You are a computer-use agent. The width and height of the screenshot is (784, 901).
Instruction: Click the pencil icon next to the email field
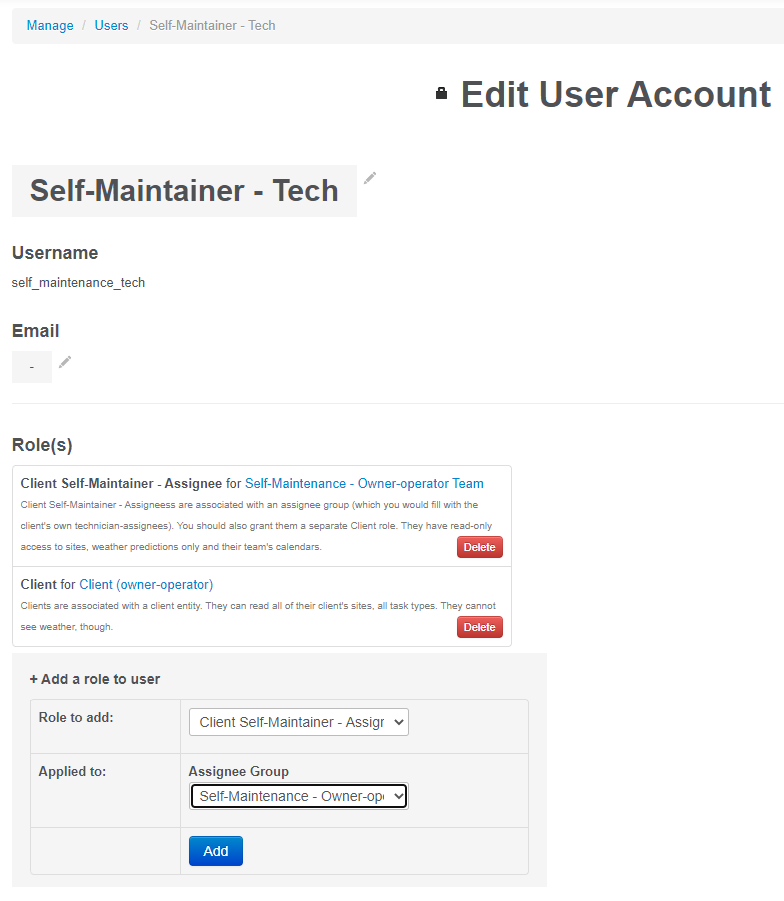pos(64,362)
